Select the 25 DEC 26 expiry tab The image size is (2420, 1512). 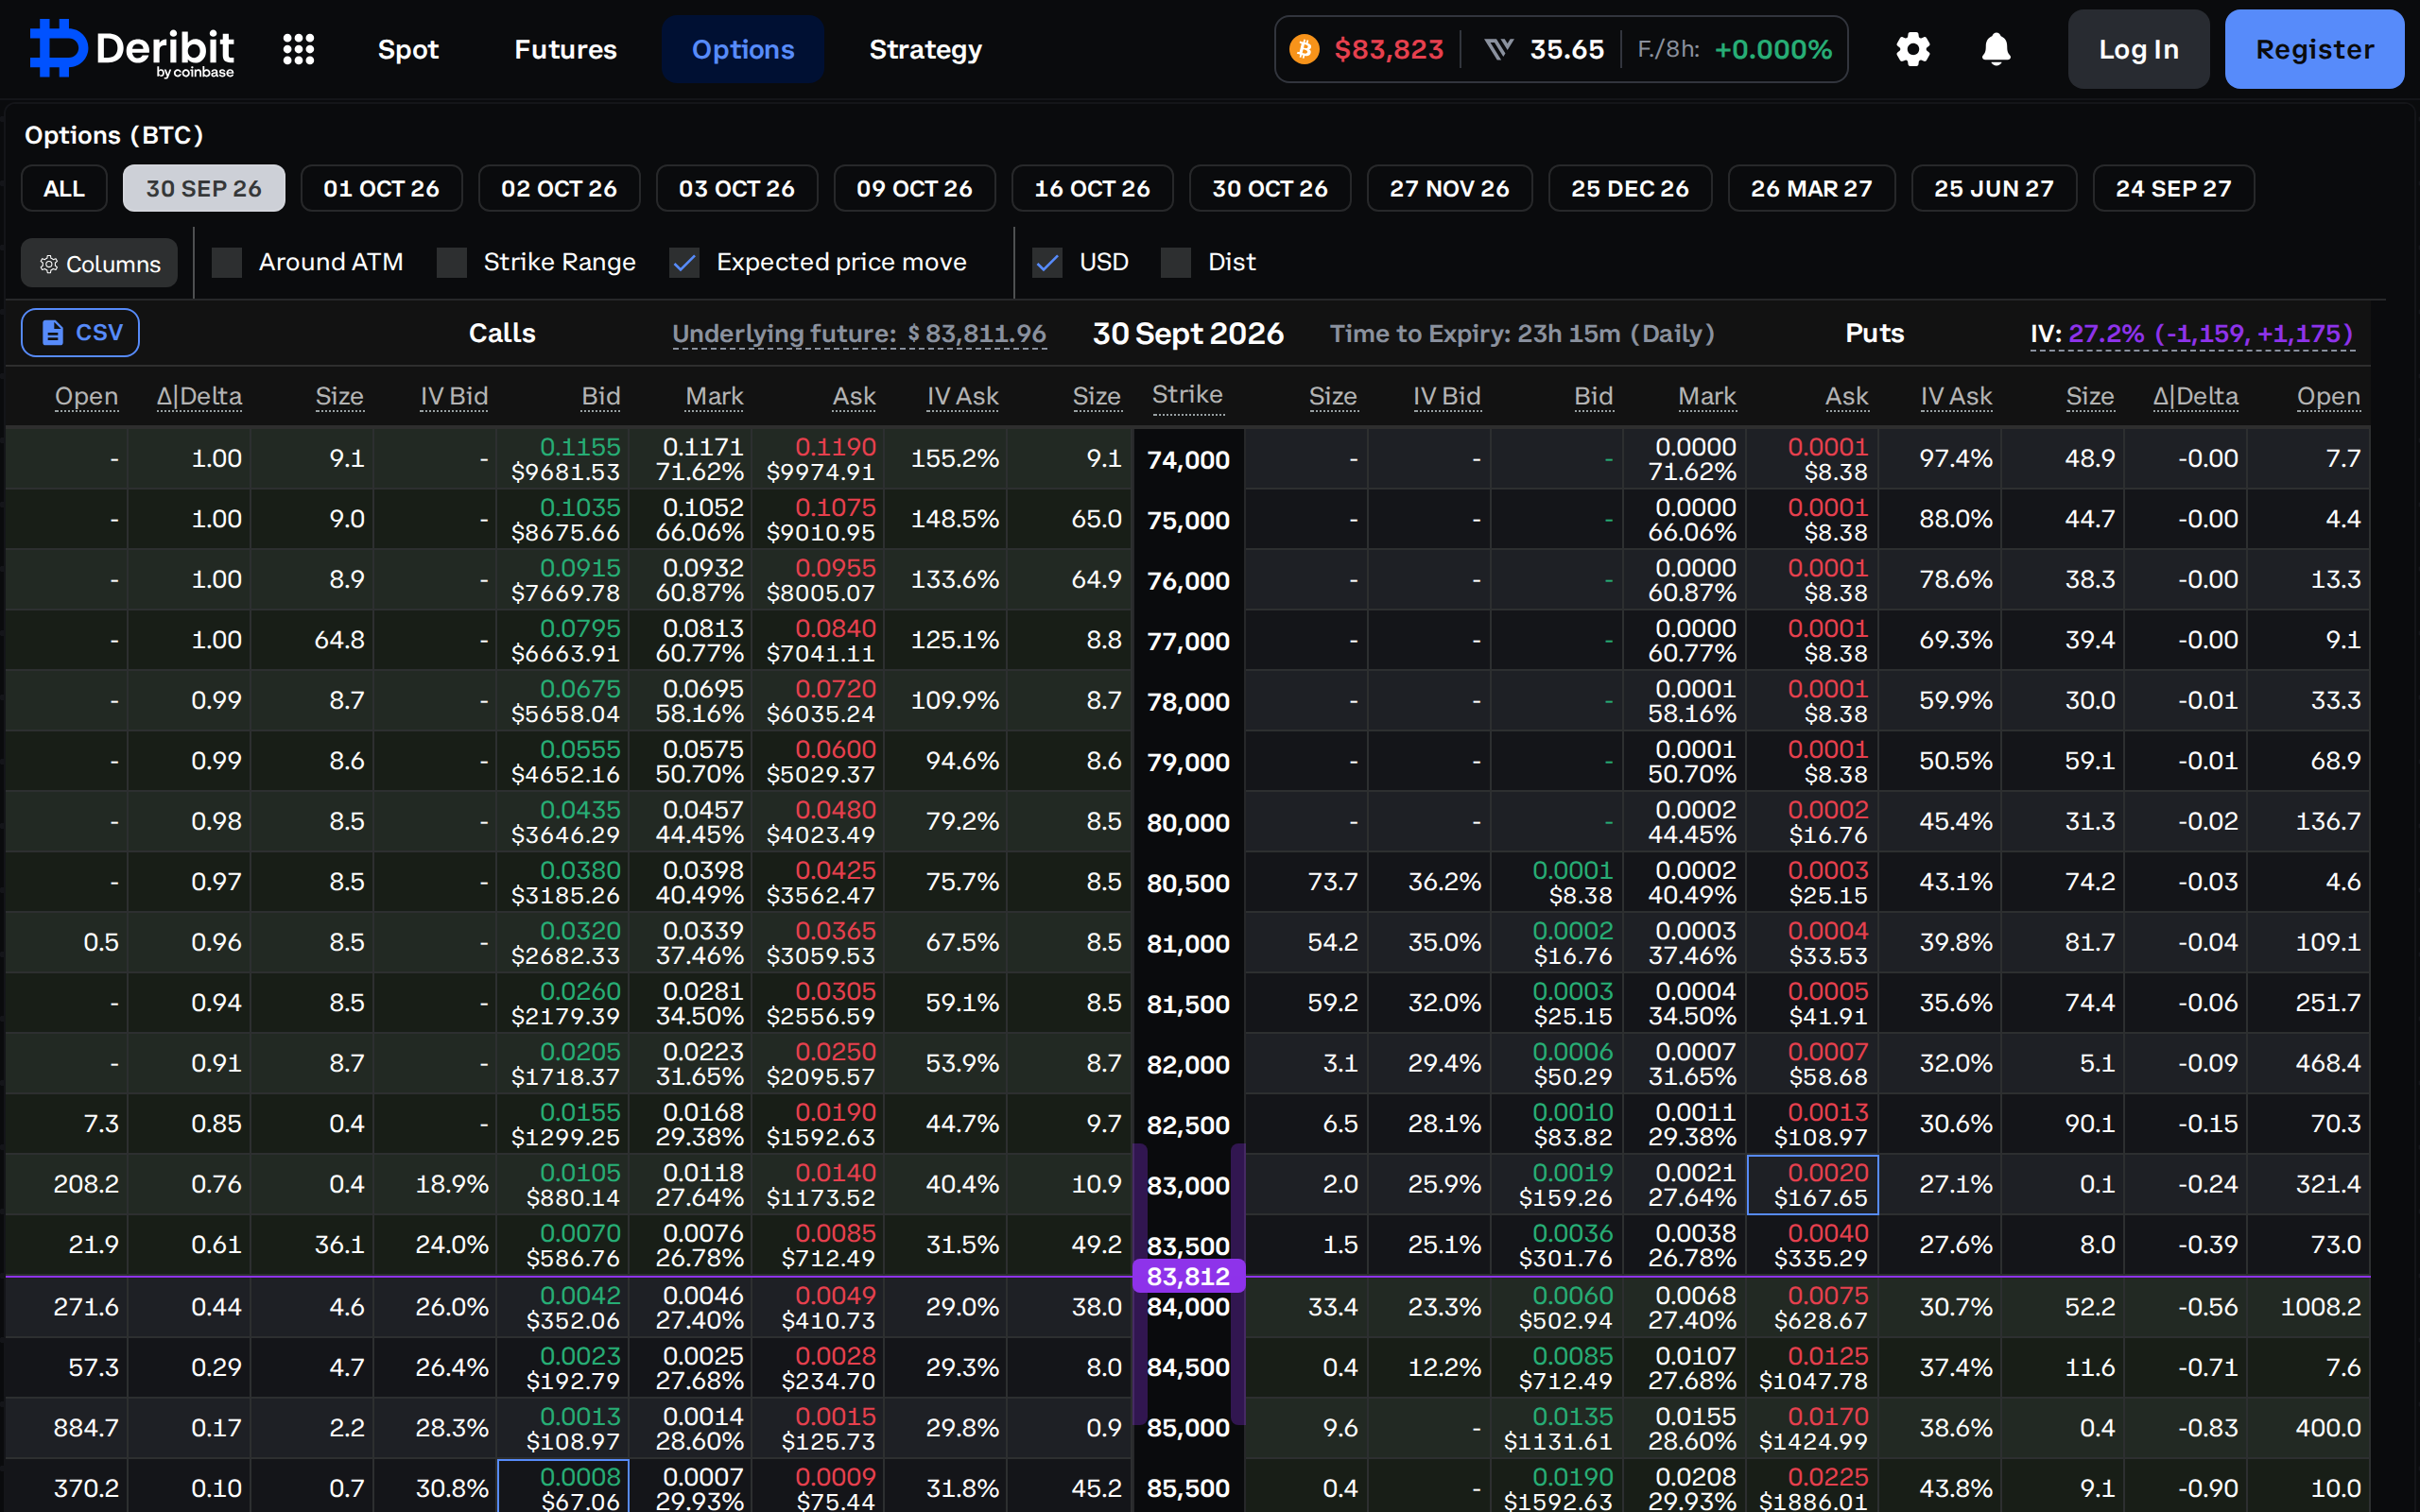(1630, 188)
